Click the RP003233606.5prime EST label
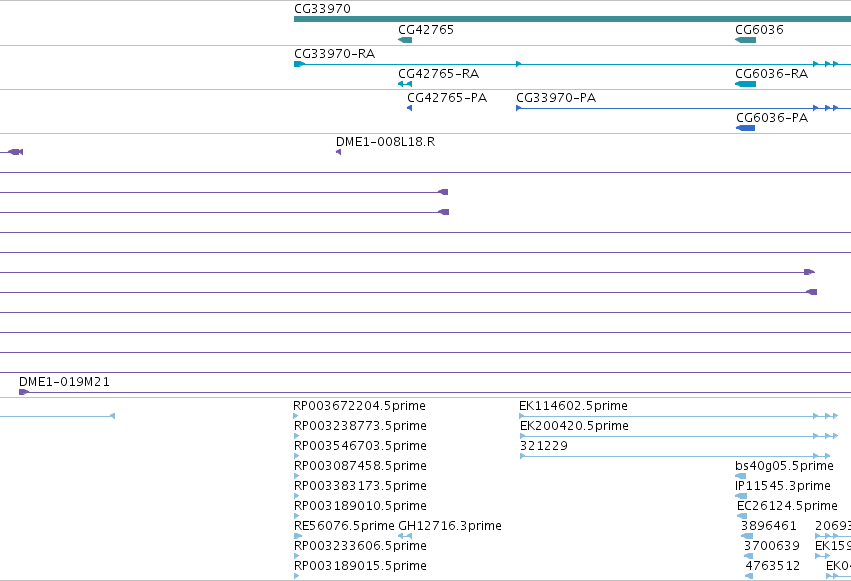The image size is (851, 581). [360, 546]
